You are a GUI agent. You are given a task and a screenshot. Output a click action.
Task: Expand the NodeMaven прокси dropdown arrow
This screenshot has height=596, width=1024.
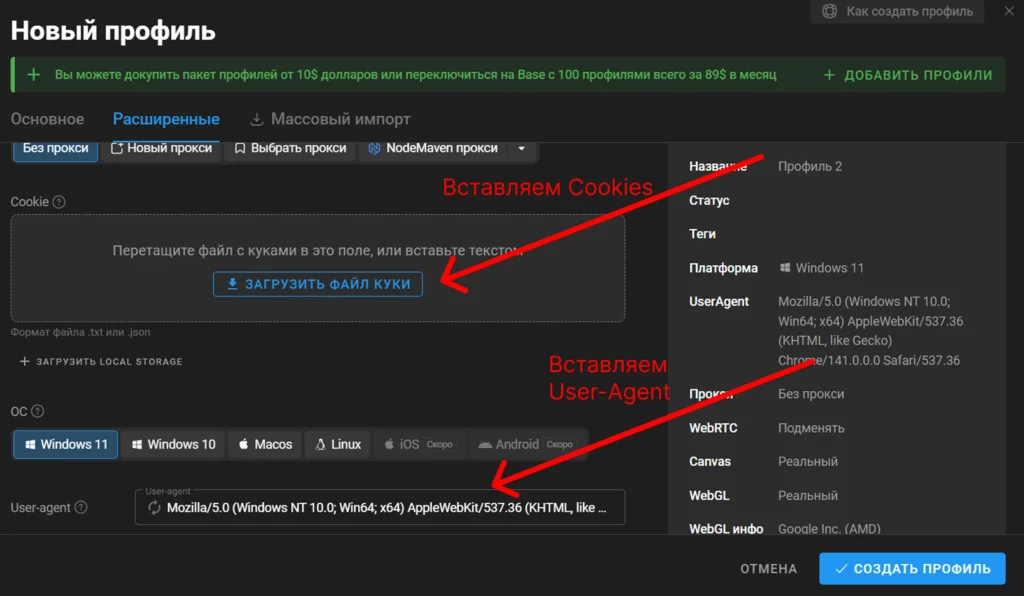coord(520,148)
